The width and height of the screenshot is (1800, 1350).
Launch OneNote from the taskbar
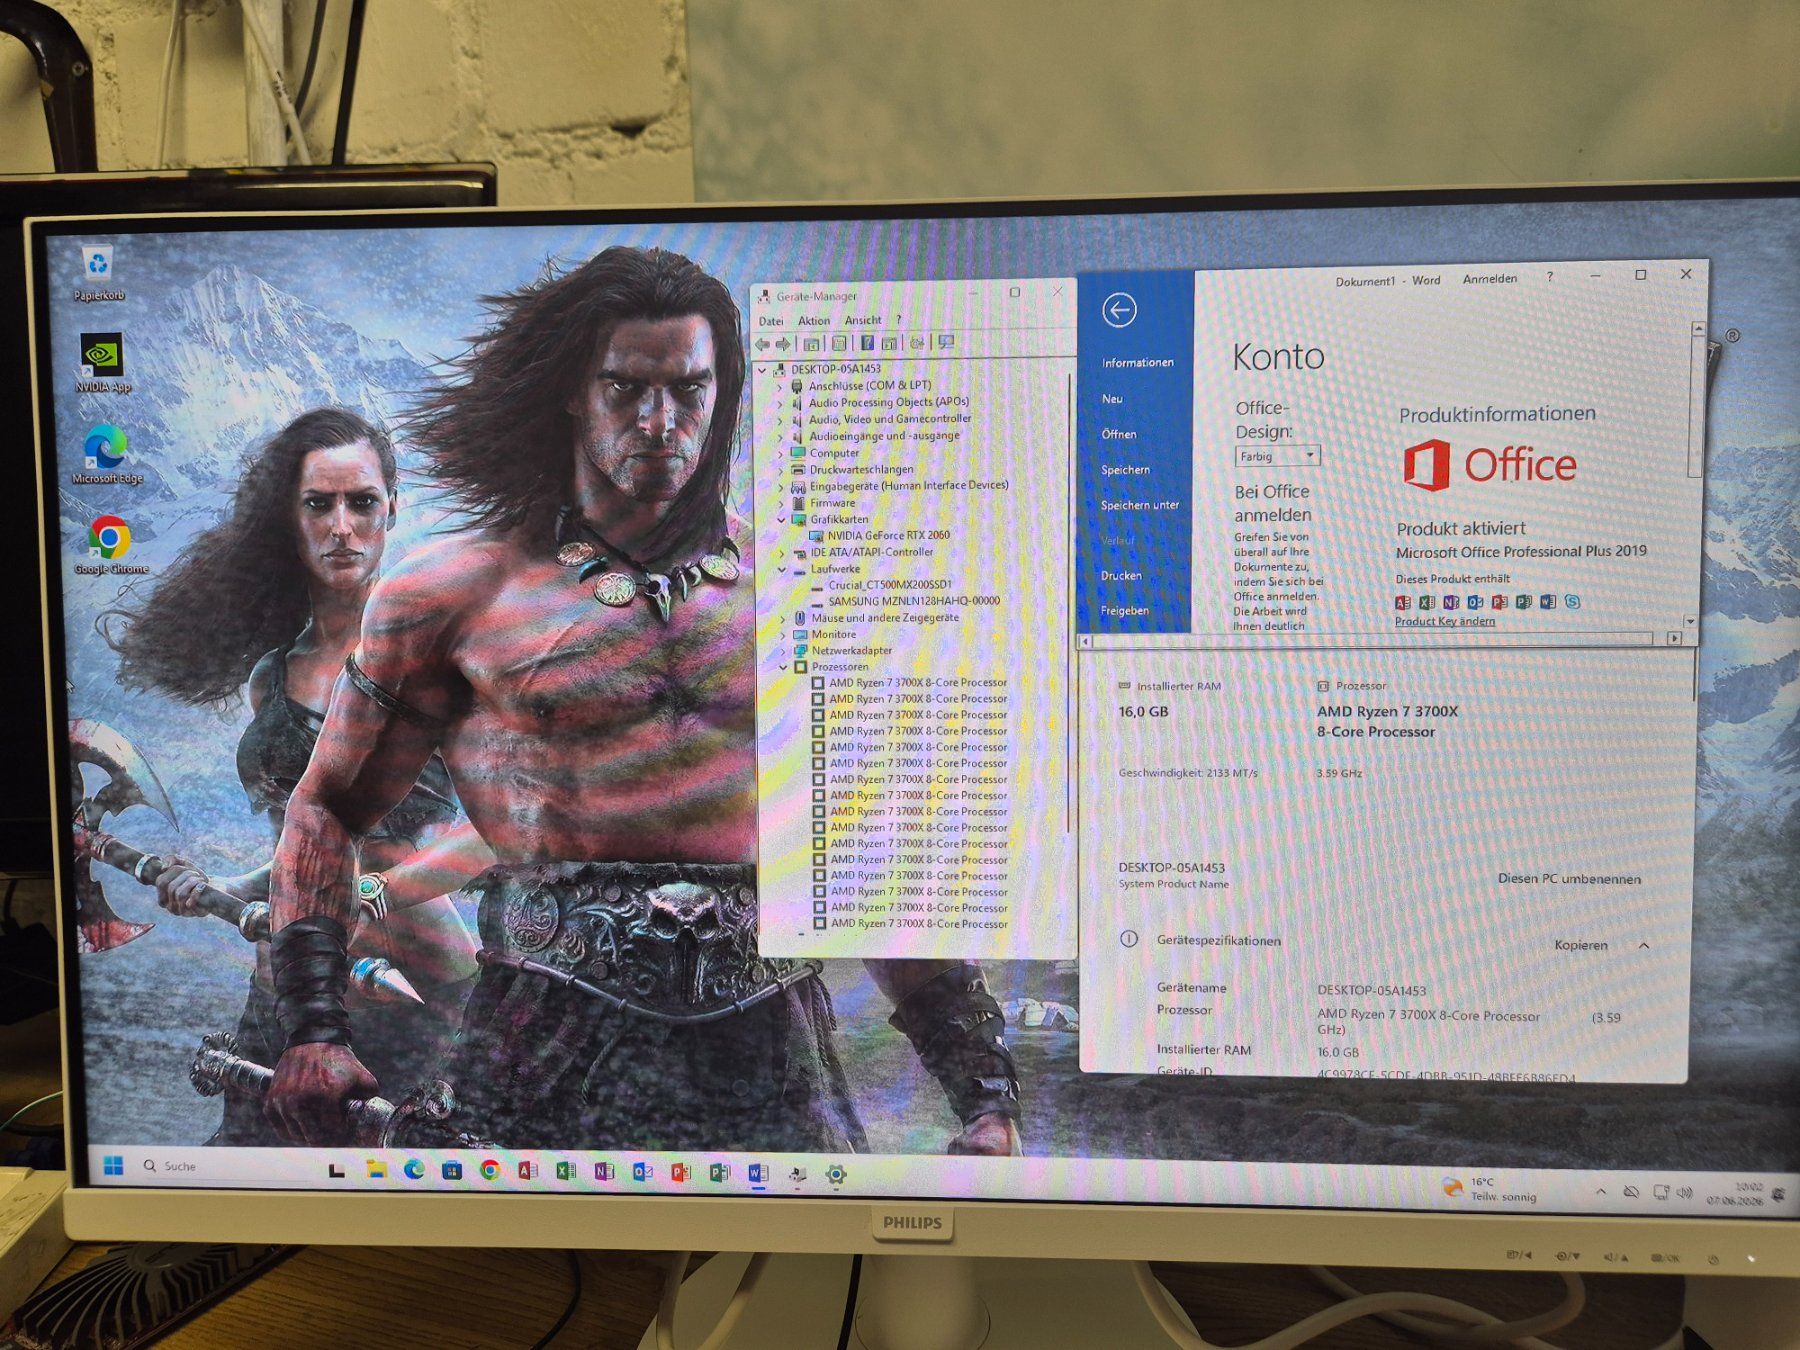click(604, 1171)
